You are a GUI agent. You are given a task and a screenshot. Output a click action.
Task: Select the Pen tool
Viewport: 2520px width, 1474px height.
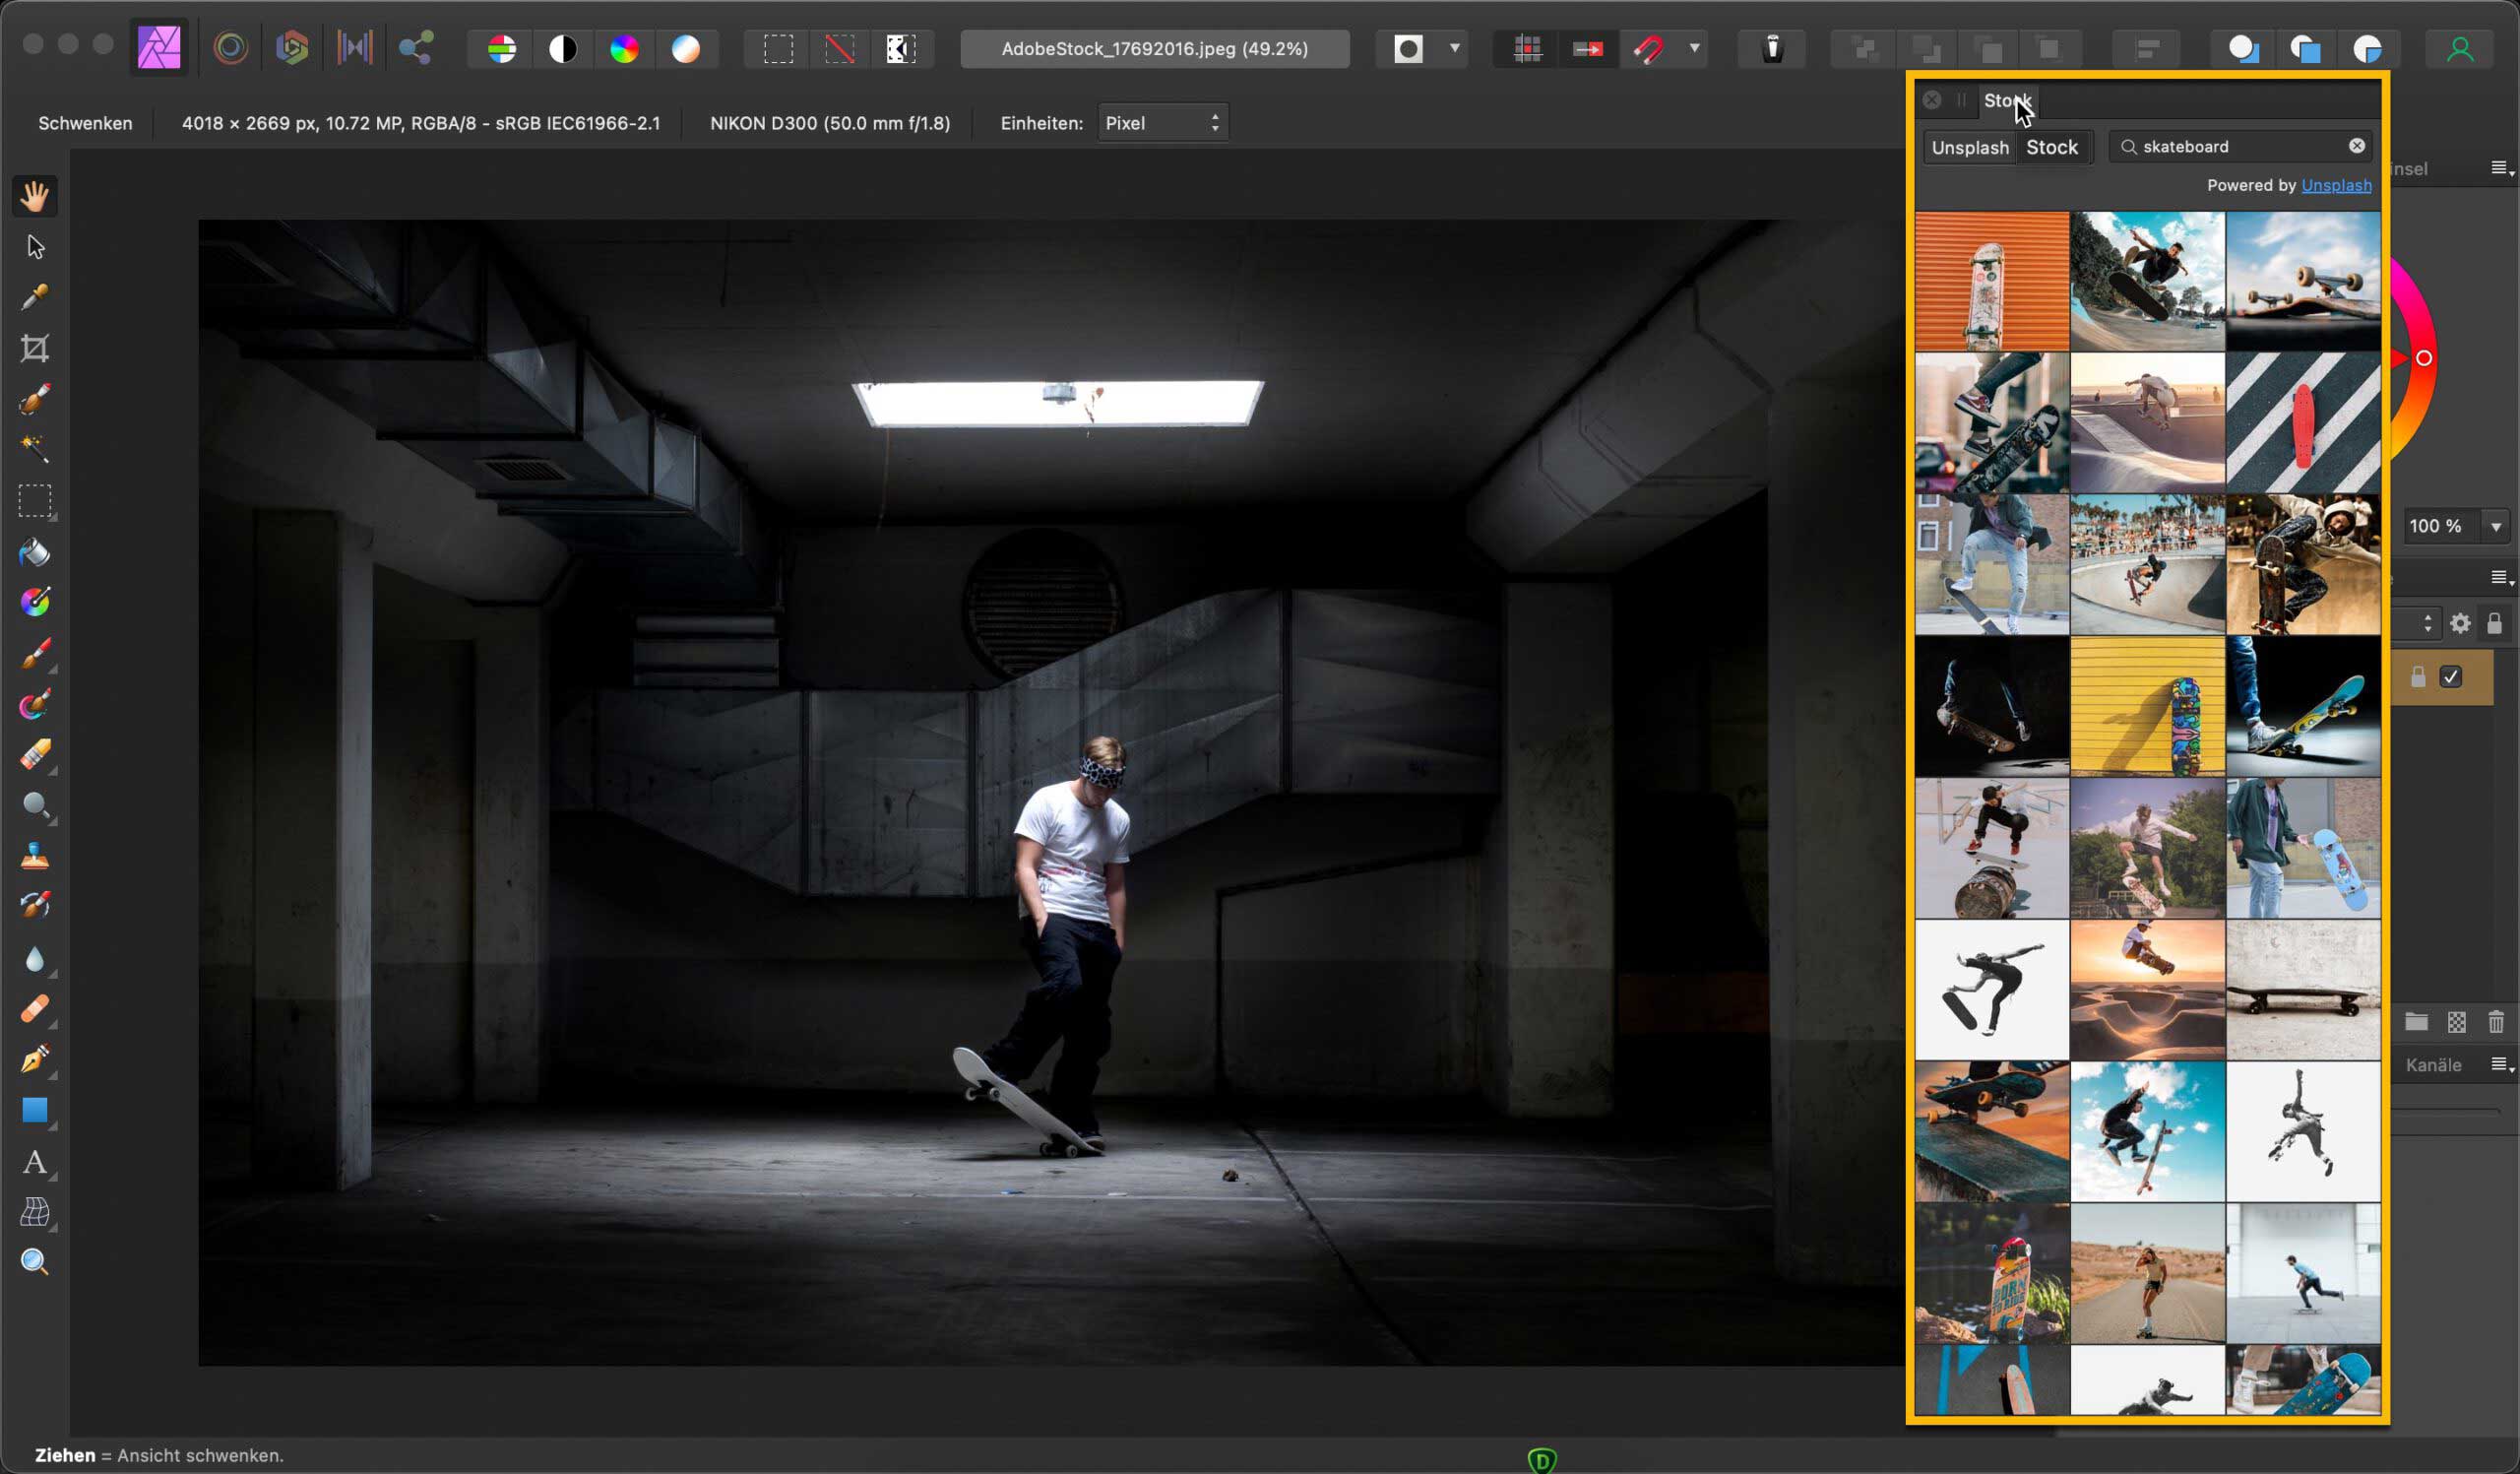(x=35, y=1059)
